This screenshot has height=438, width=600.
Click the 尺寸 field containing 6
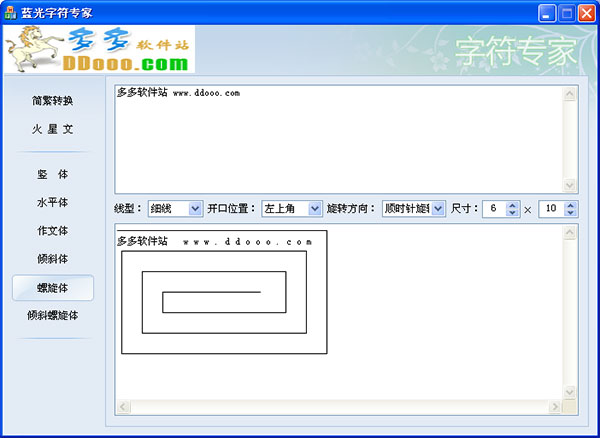[494, 209]
